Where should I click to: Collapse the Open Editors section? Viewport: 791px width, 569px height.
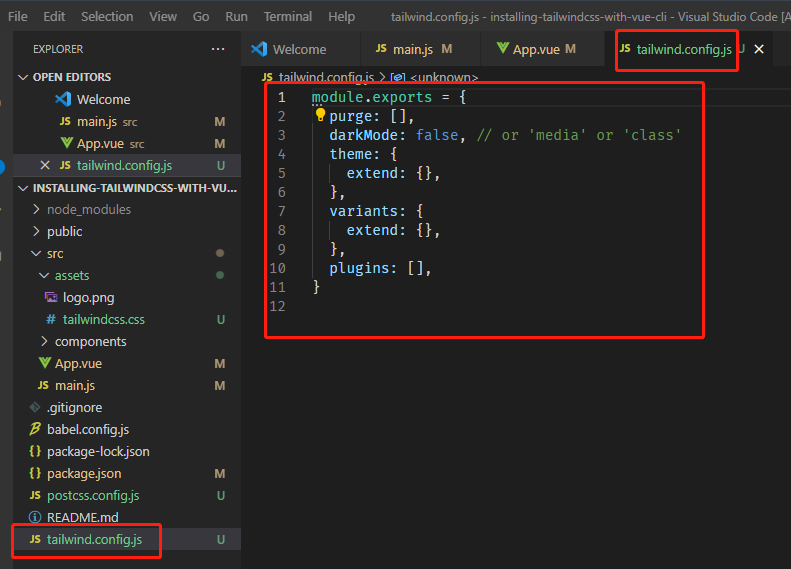(23, 77)
